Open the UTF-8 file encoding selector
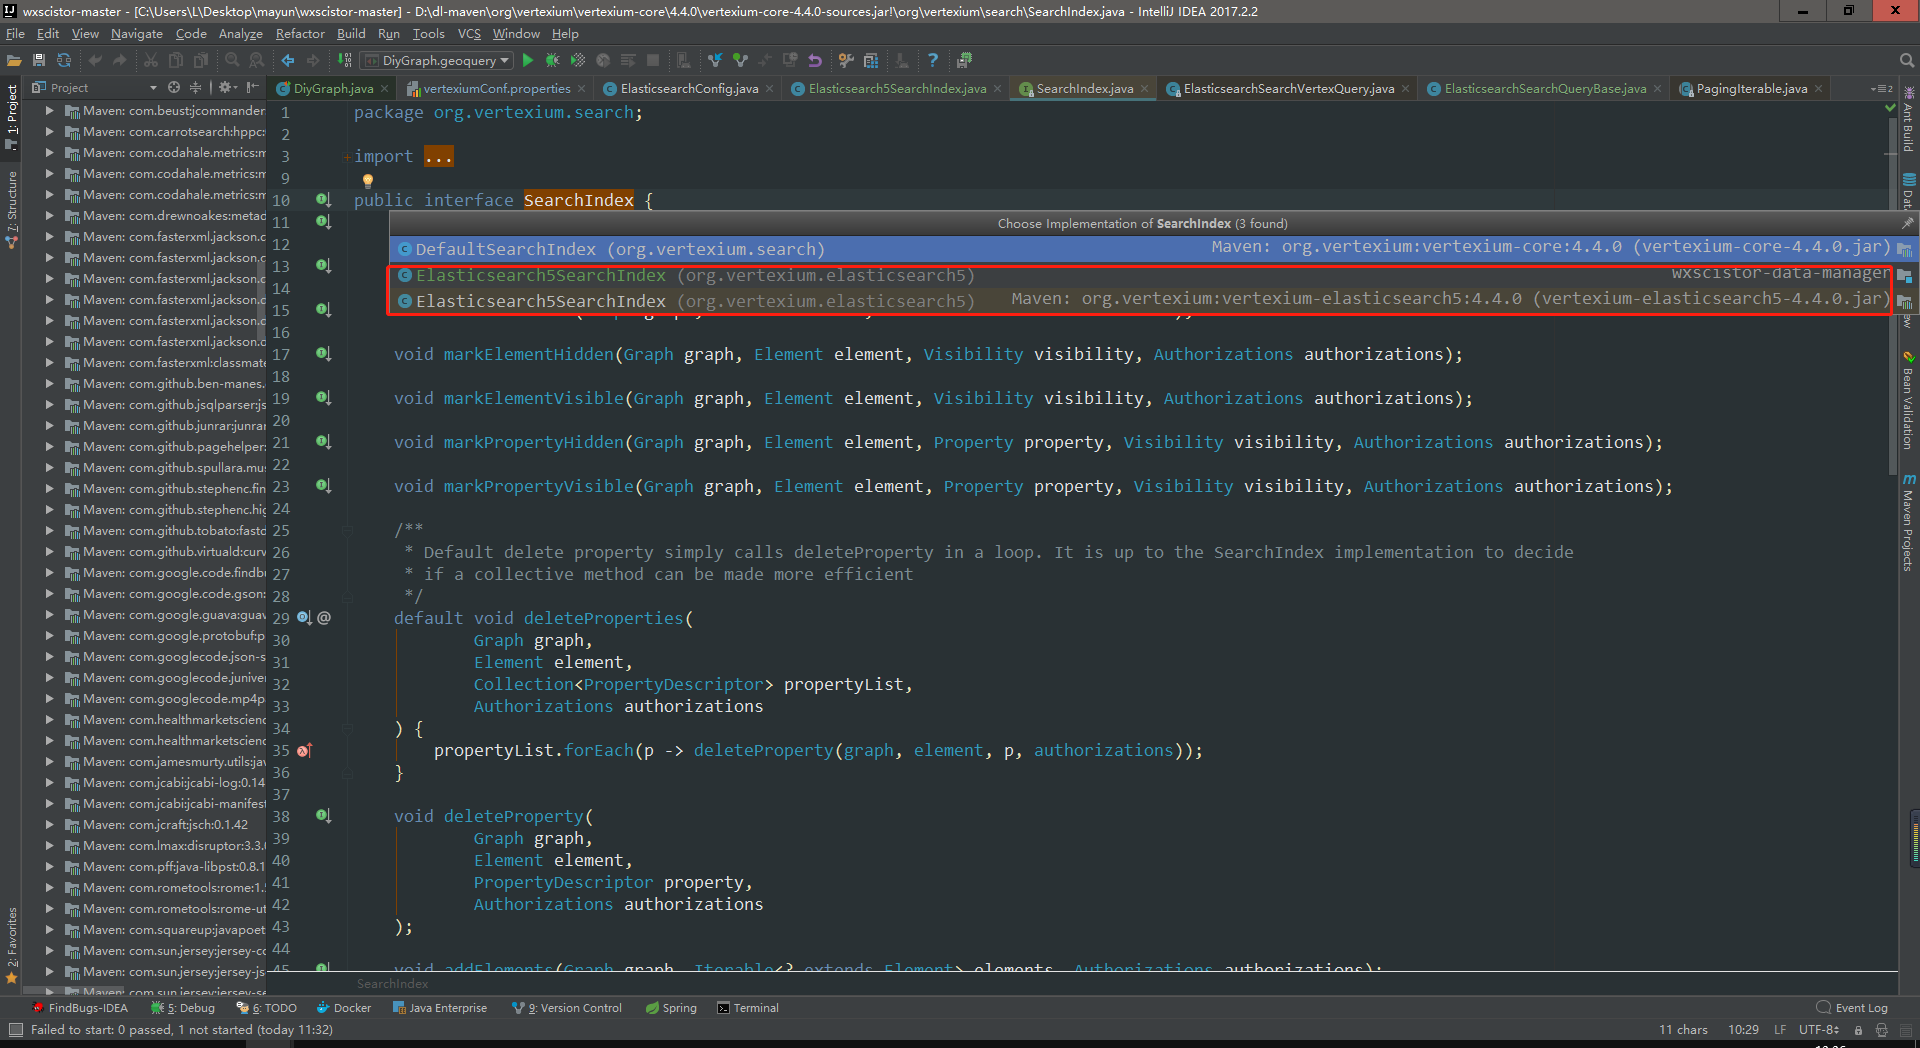Image resolution: width=1920 pixels, height=1048 pixels. (1818, 1030)
